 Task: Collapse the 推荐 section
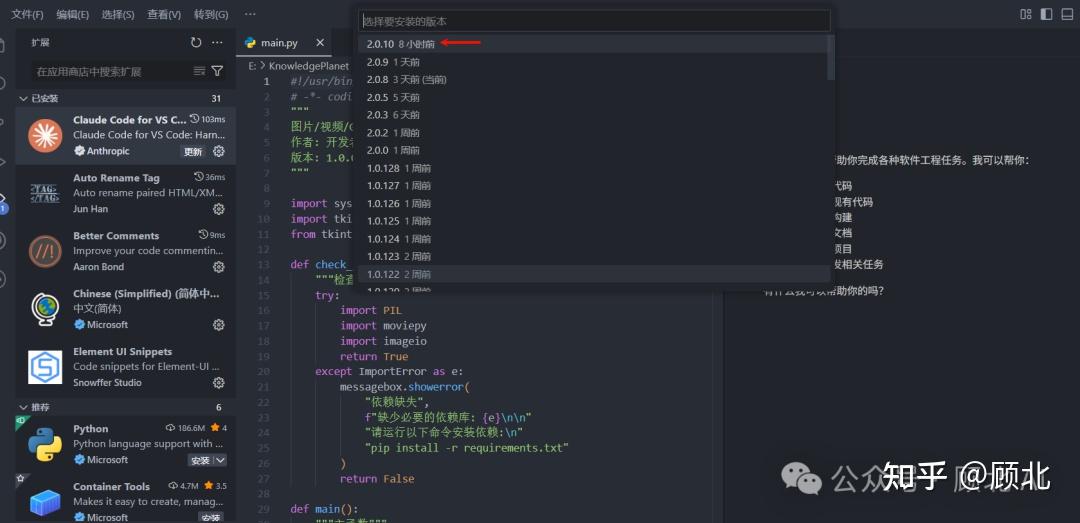[126, 407]
